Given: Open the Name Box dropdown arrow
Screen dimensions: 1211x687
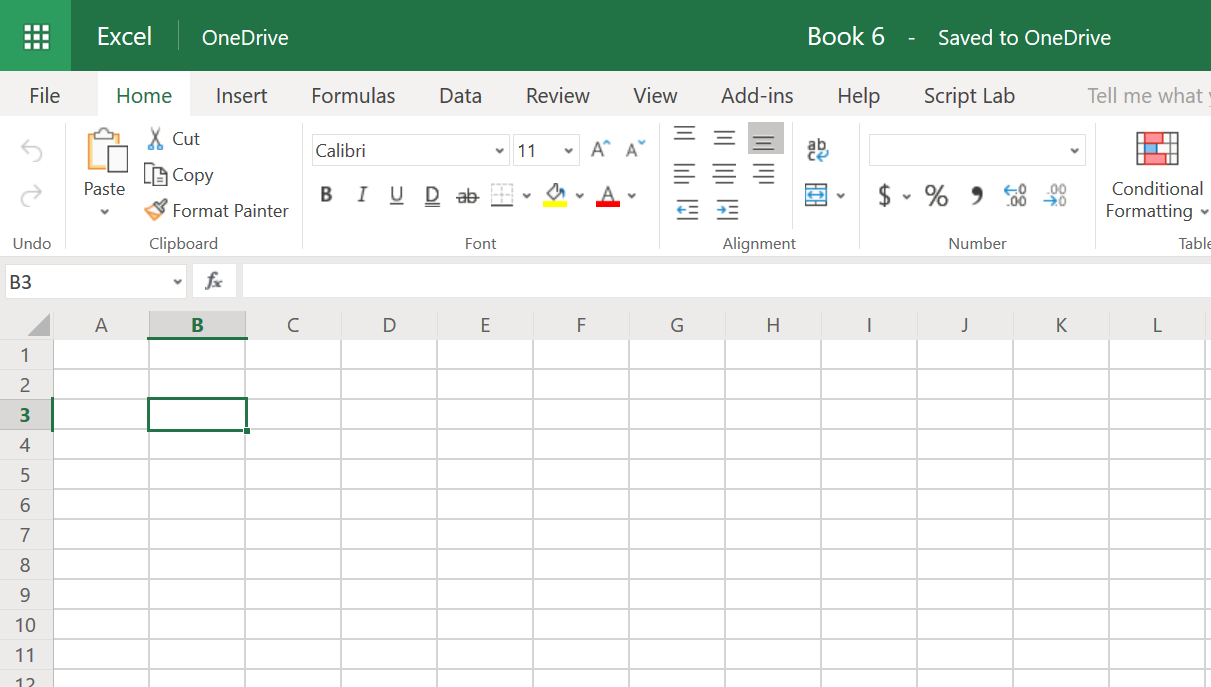Looking at the screenshot, I should pyautogui.click(x=178, y=282).
